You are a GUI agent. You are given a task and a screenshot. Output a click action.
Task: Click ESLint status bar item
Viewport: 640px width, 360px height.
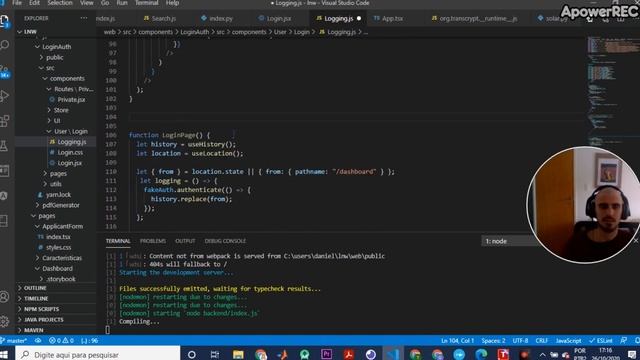click(x=601, y=340)
